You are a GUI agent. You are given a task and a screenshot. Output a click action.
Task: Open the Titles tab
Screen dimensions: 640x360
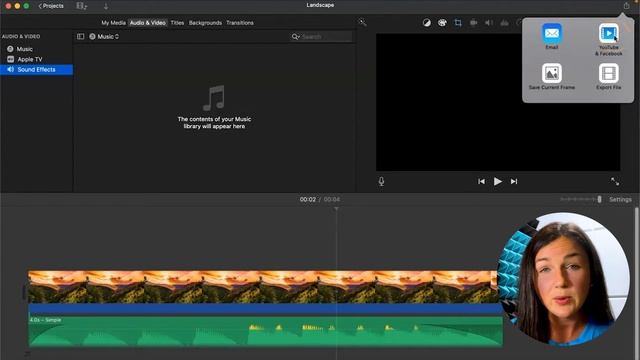tap(177, 23)
